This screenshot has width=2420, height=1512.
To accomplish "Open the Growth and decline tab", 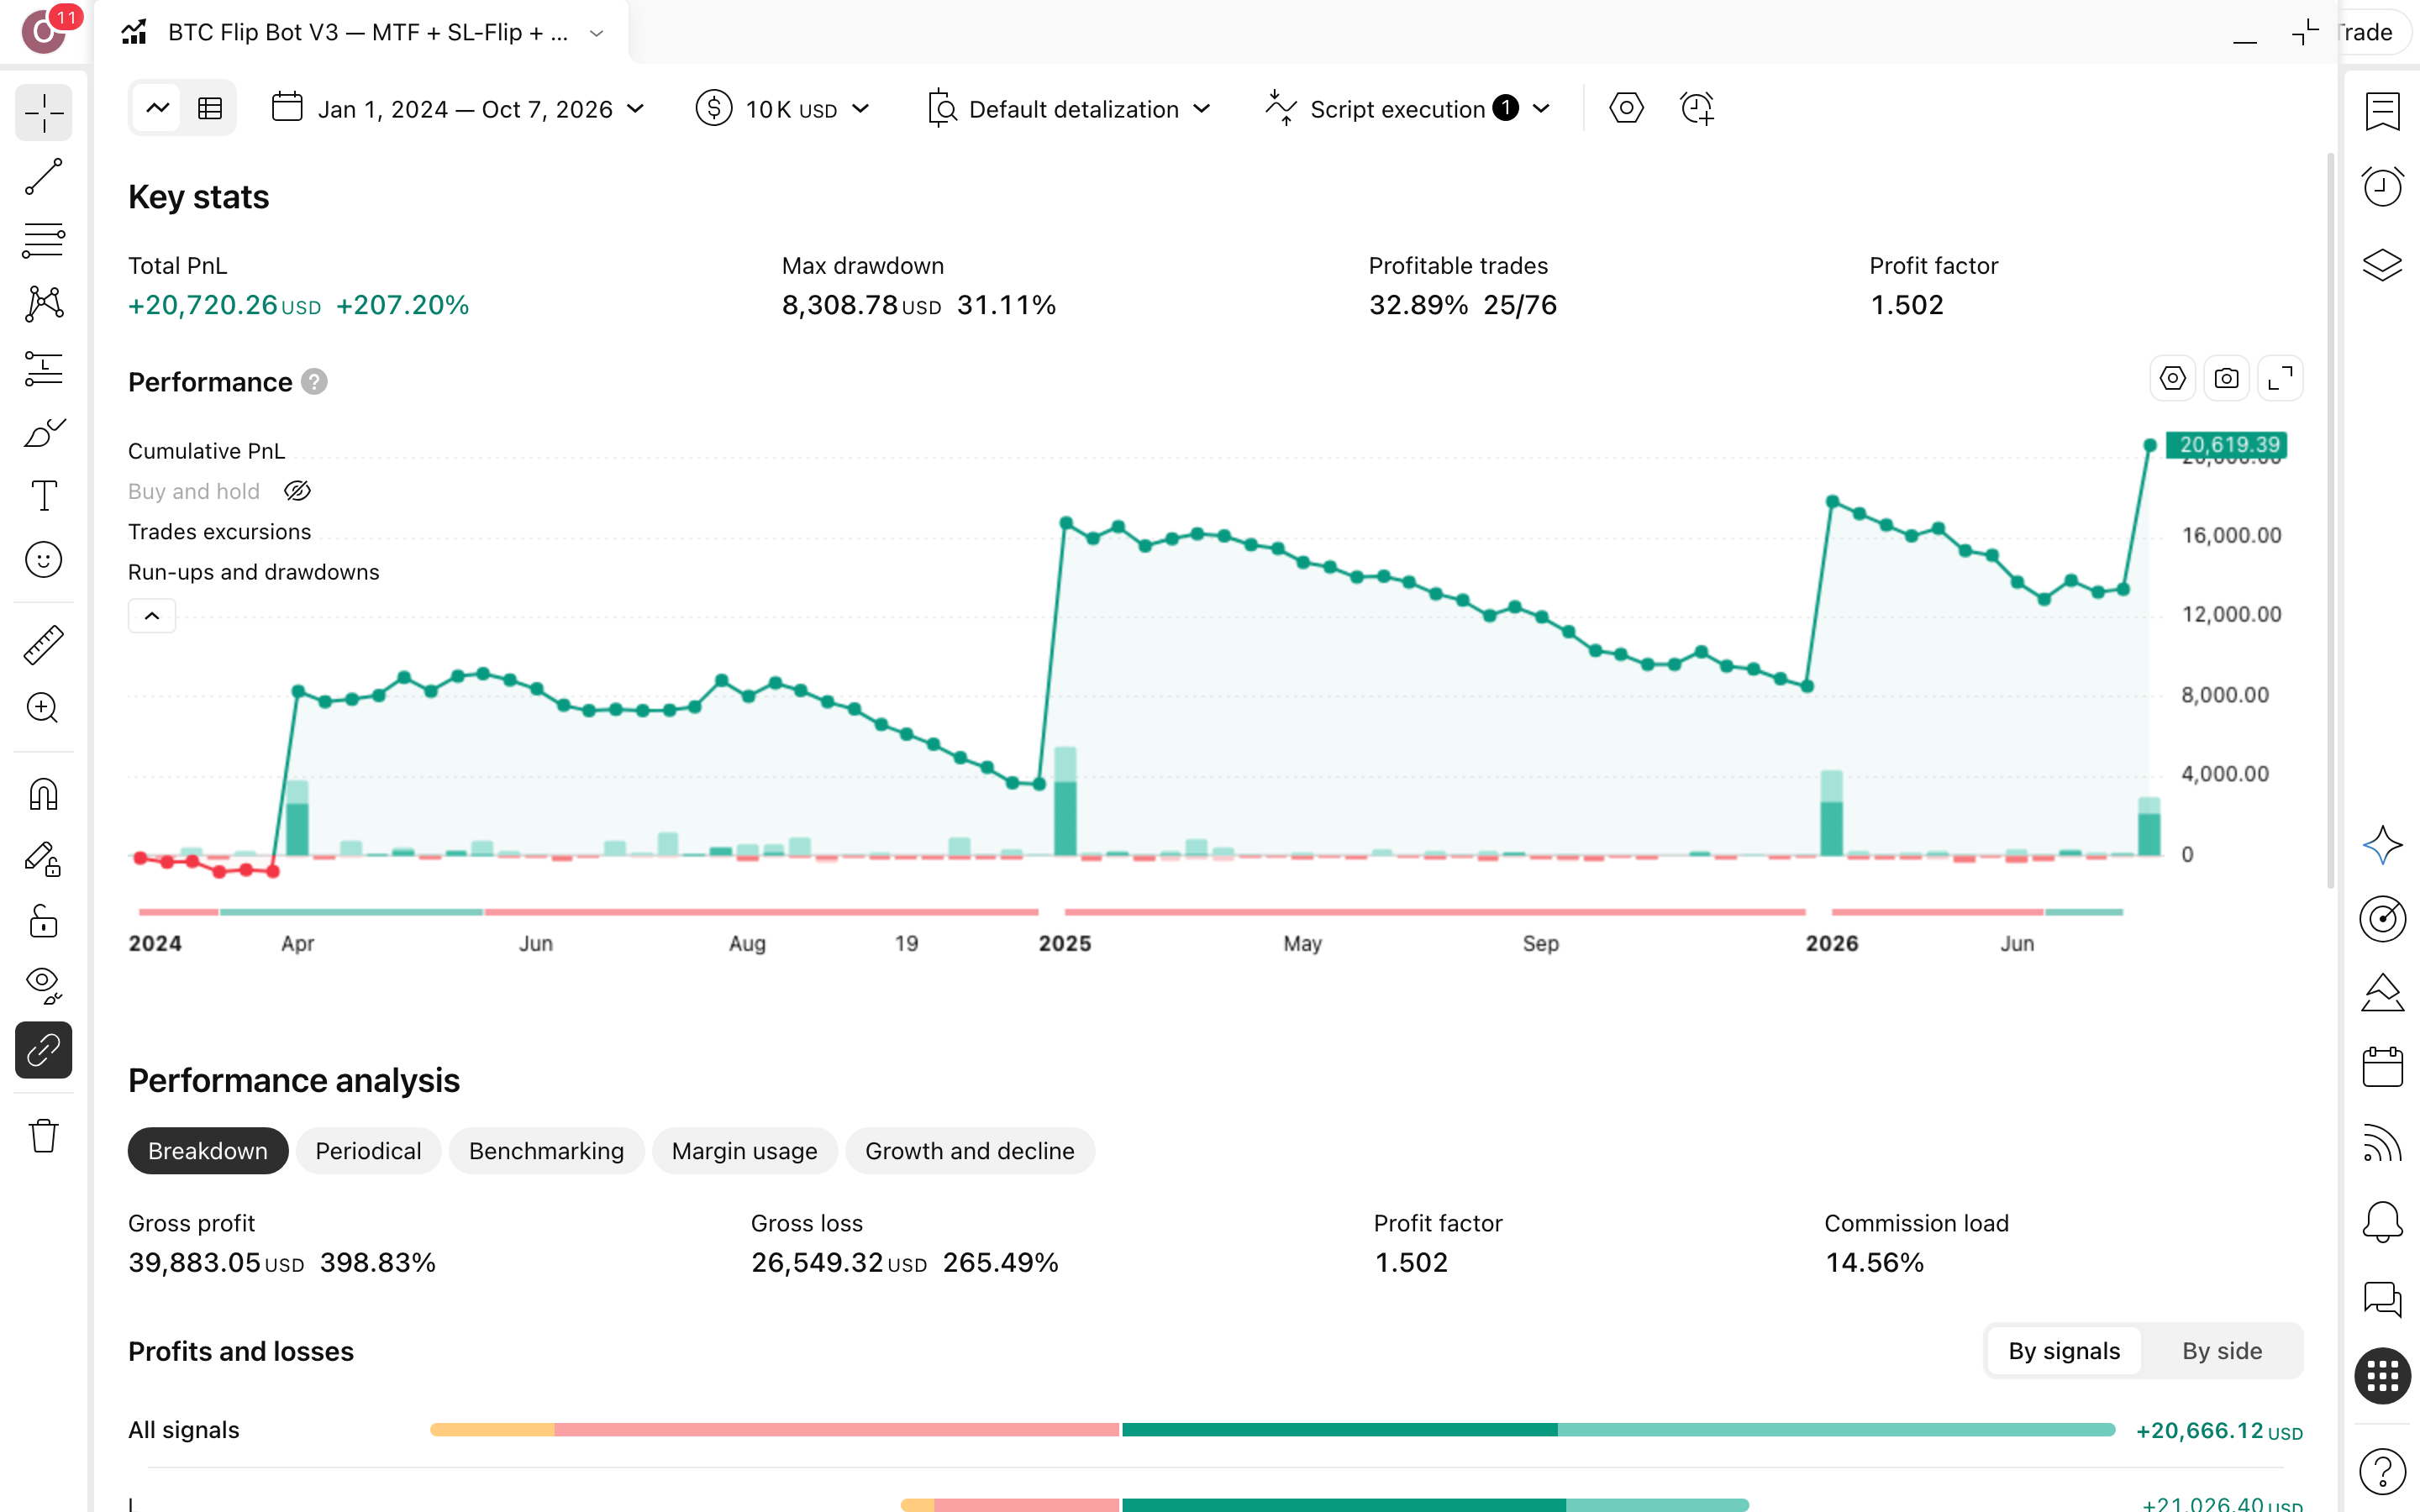I will pos(969,1151).
